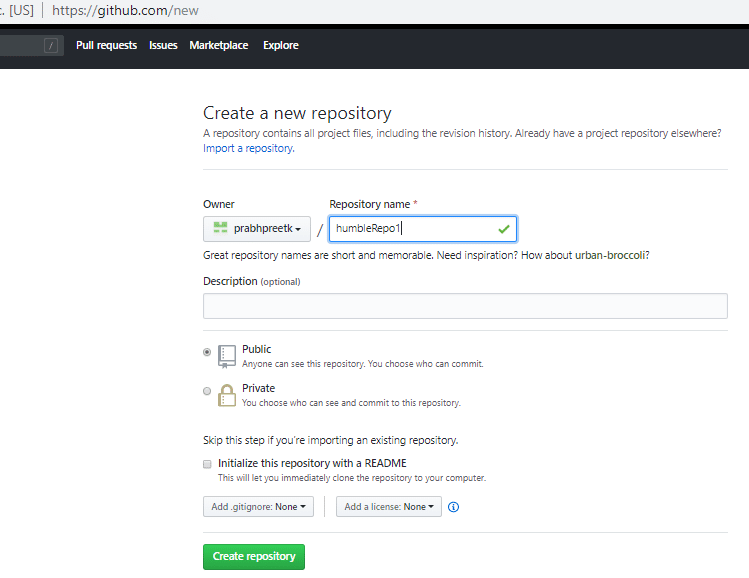Go to Issues in the navigation bar
This screenshot has height=578, width=749.
click(163, 45)
